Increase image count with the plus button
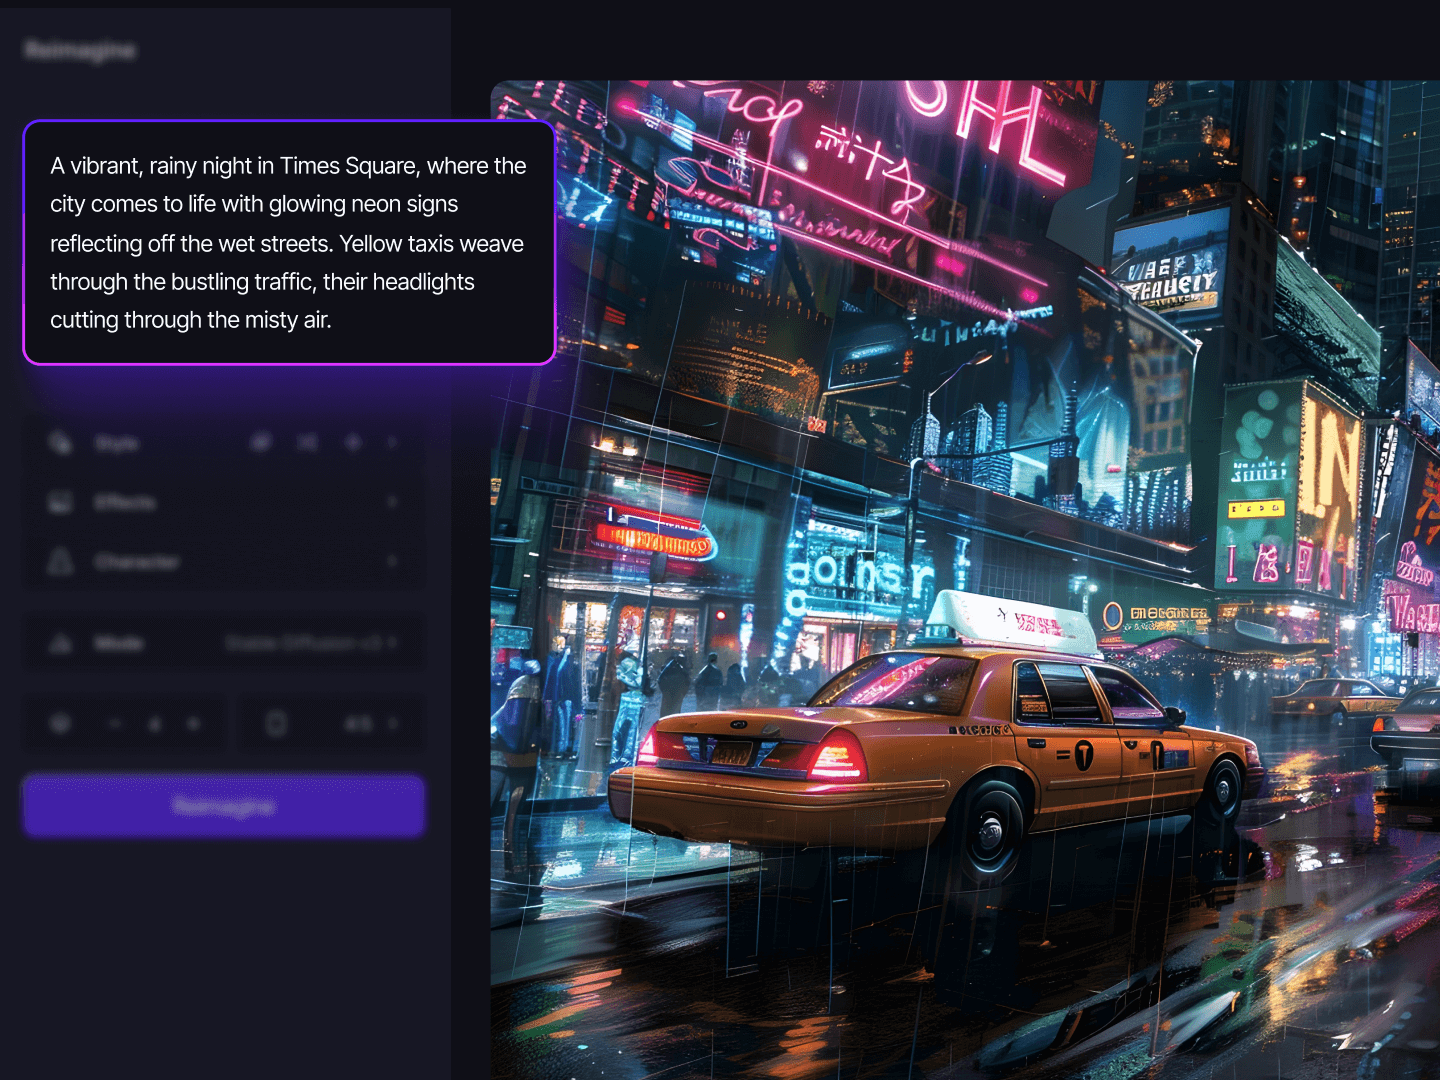The width and height of the screenshot is (1440, 1080). pos(193,723)
